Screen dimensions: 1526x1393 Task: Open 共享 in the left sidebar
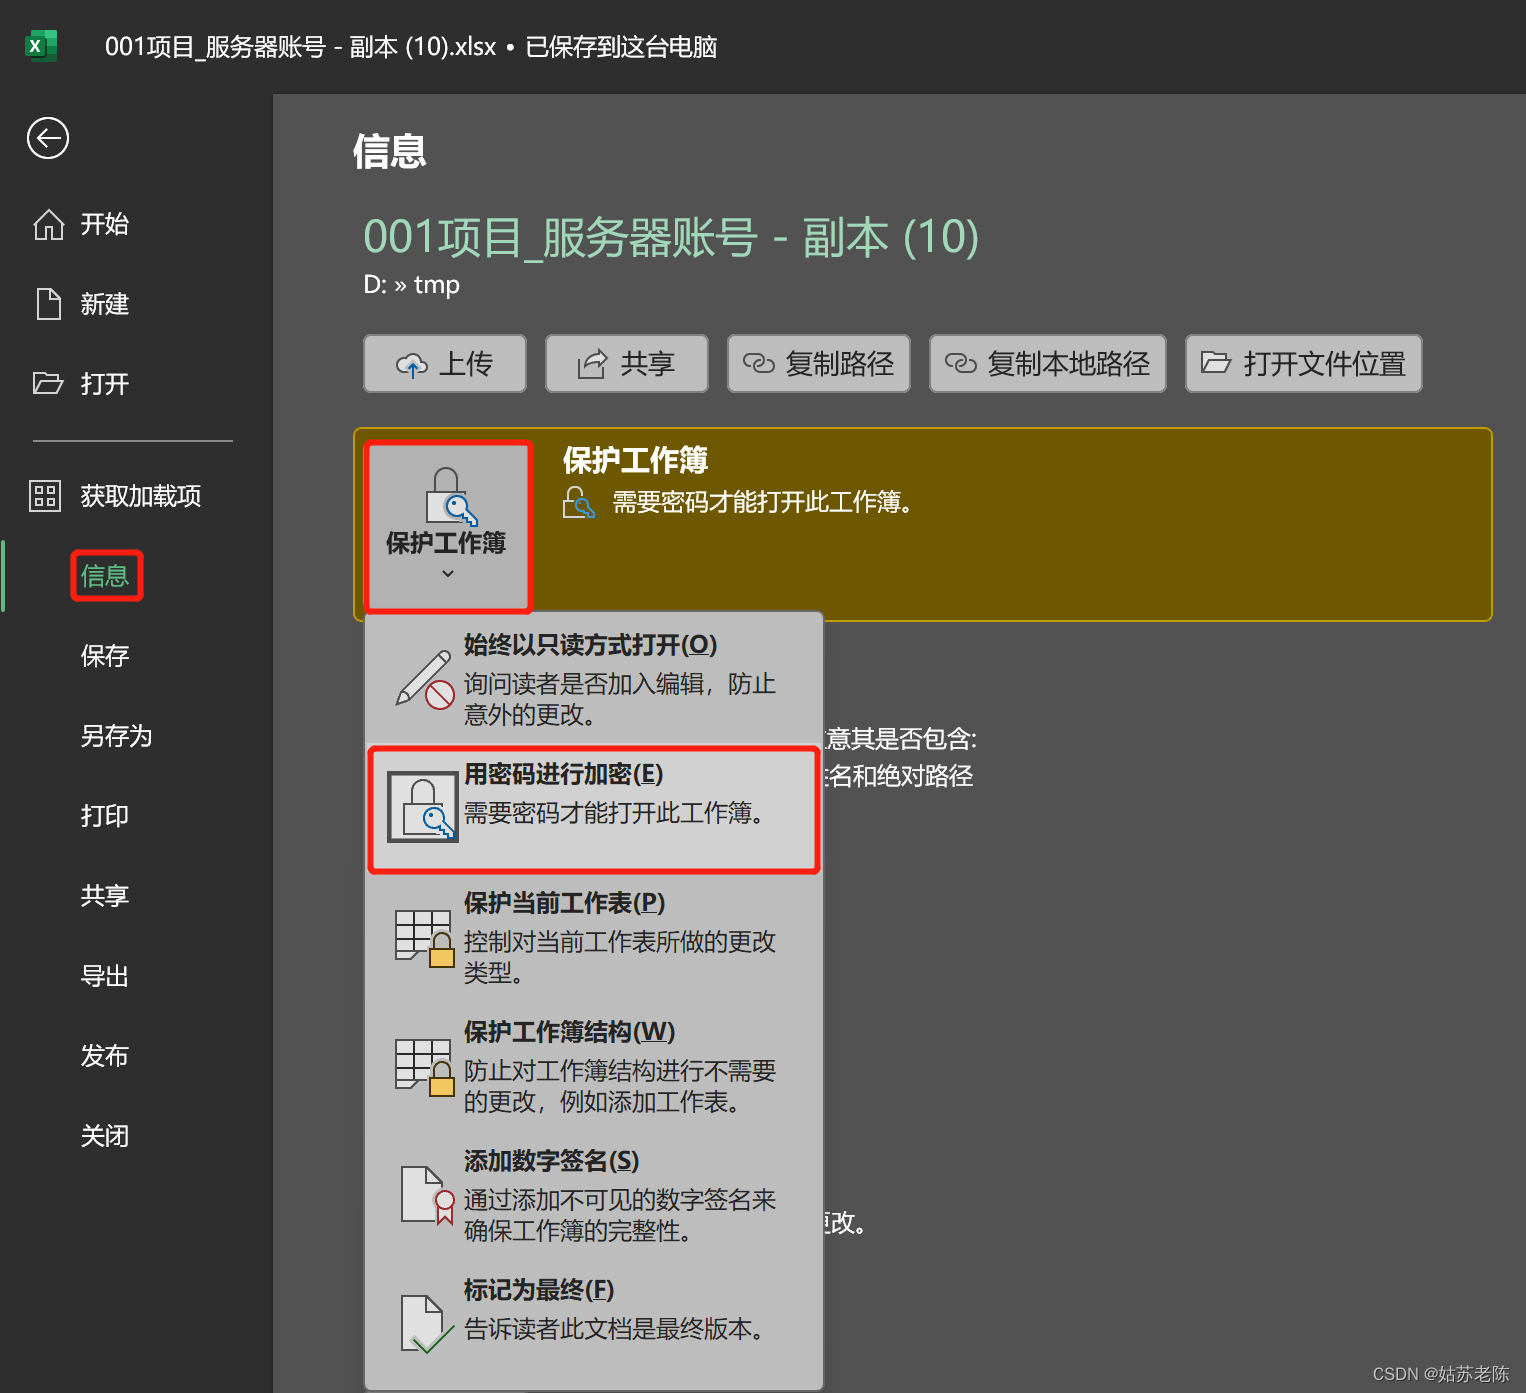tap(104, 896)
